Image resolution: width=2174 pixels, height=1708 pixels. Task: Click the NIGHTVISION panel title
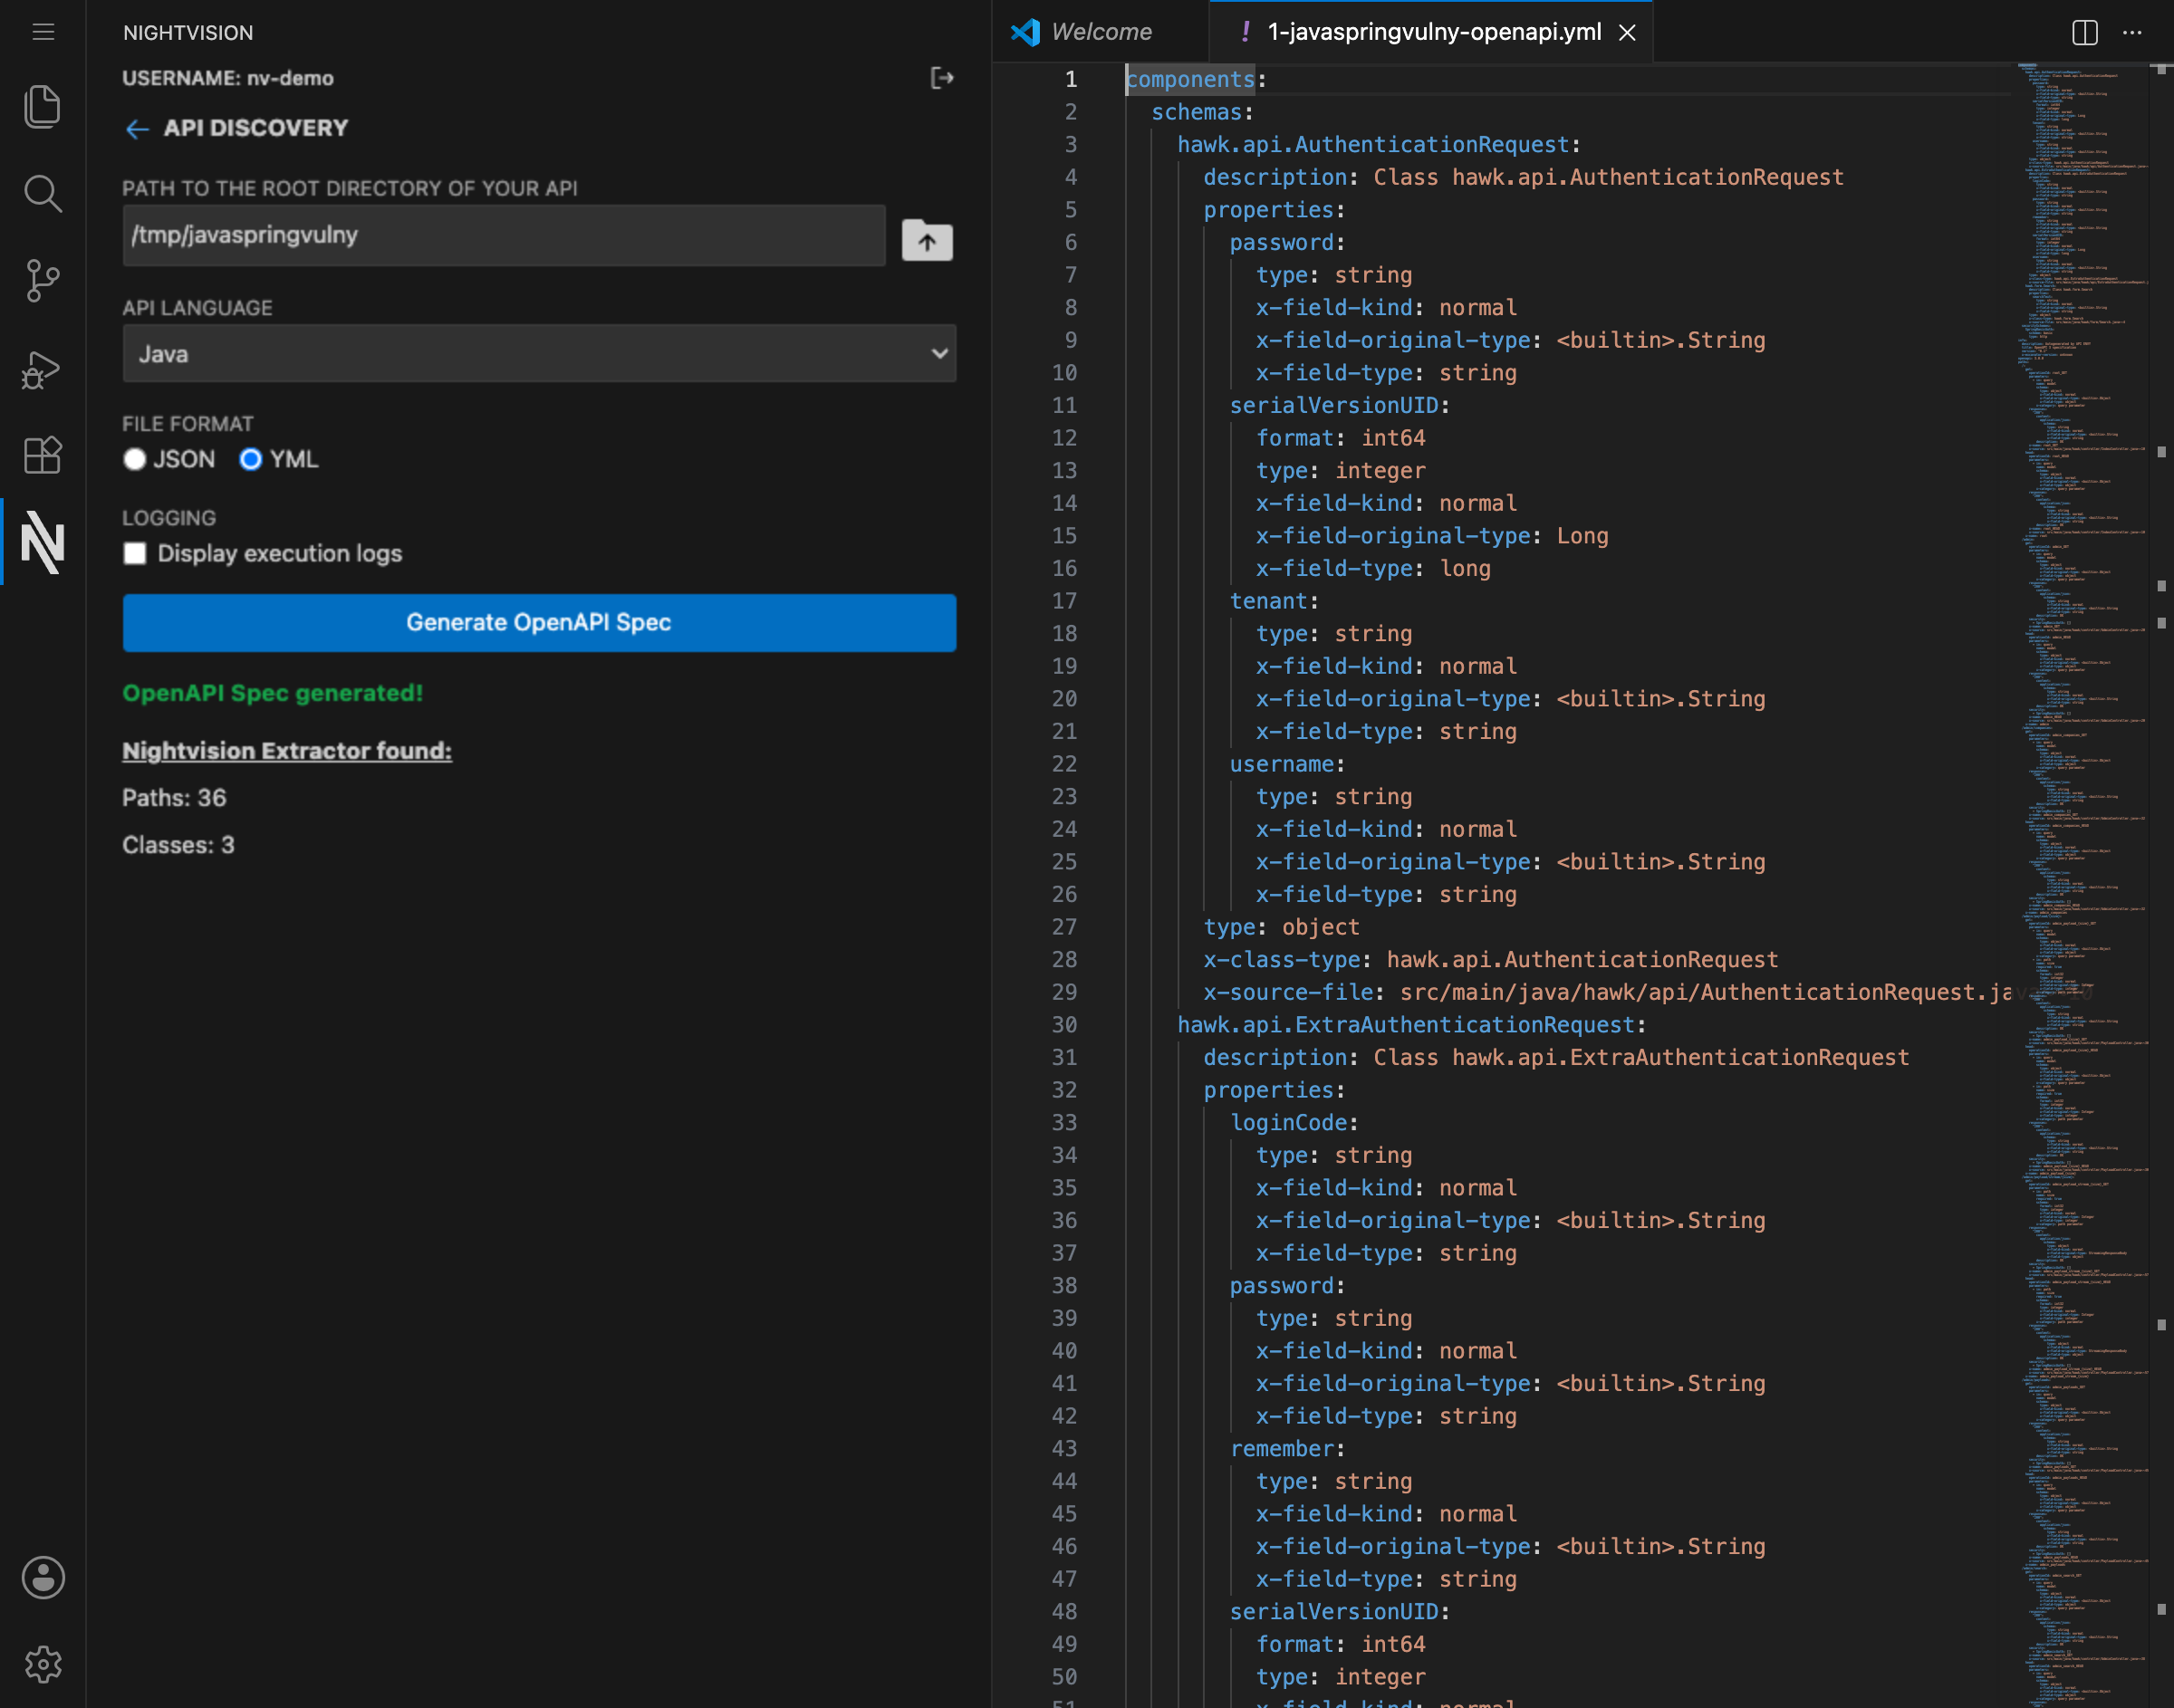(188, 33)
